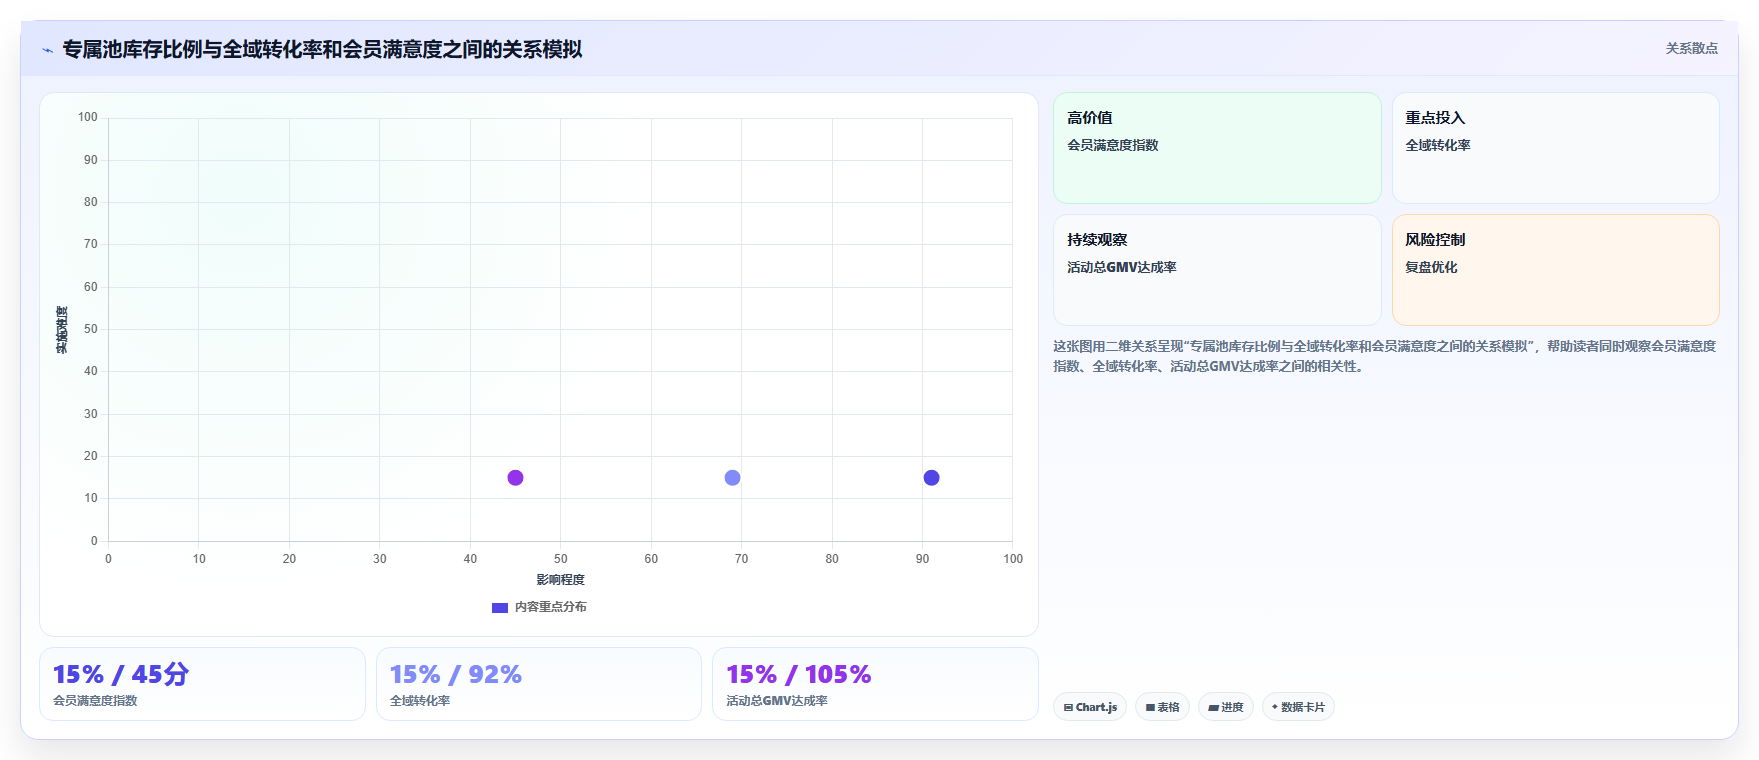Viewport: 1759px width, 760px height.
Task: Click the 全域转化率 label under 15% / 92%
Action: tap(420, 701)
